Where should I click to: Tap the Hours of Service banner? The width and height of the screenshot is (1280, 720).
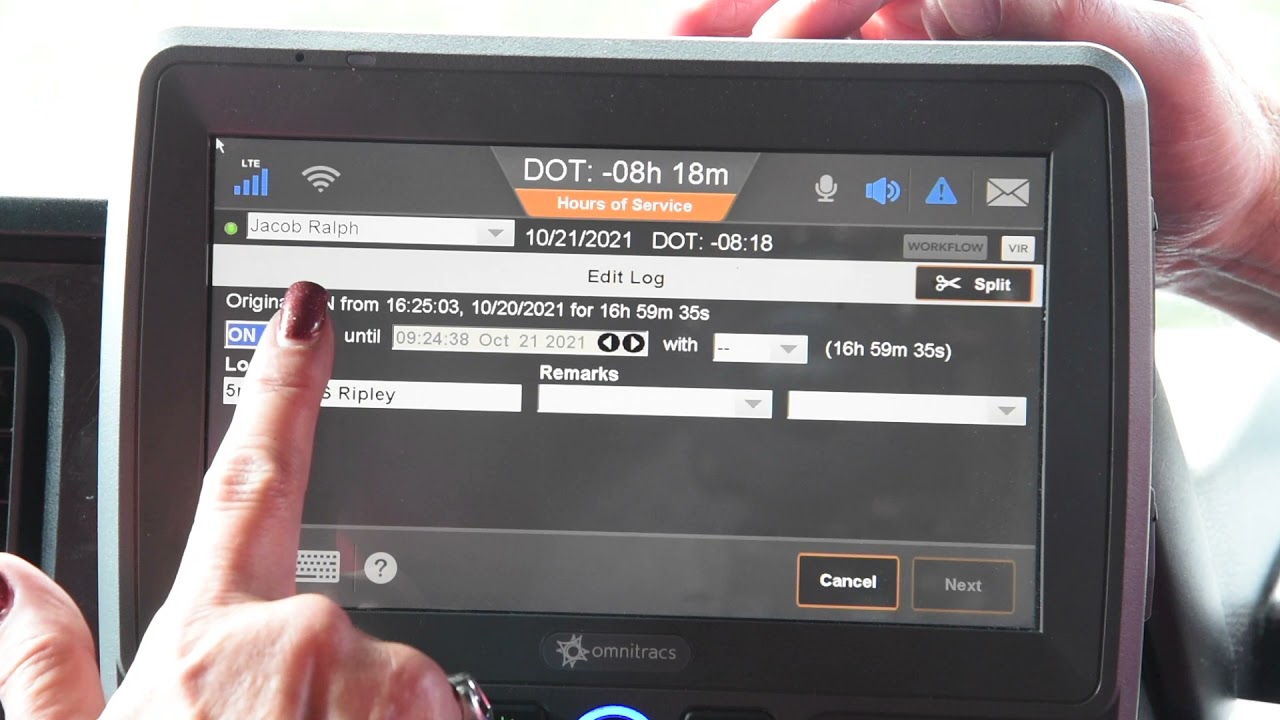[625, 204]
